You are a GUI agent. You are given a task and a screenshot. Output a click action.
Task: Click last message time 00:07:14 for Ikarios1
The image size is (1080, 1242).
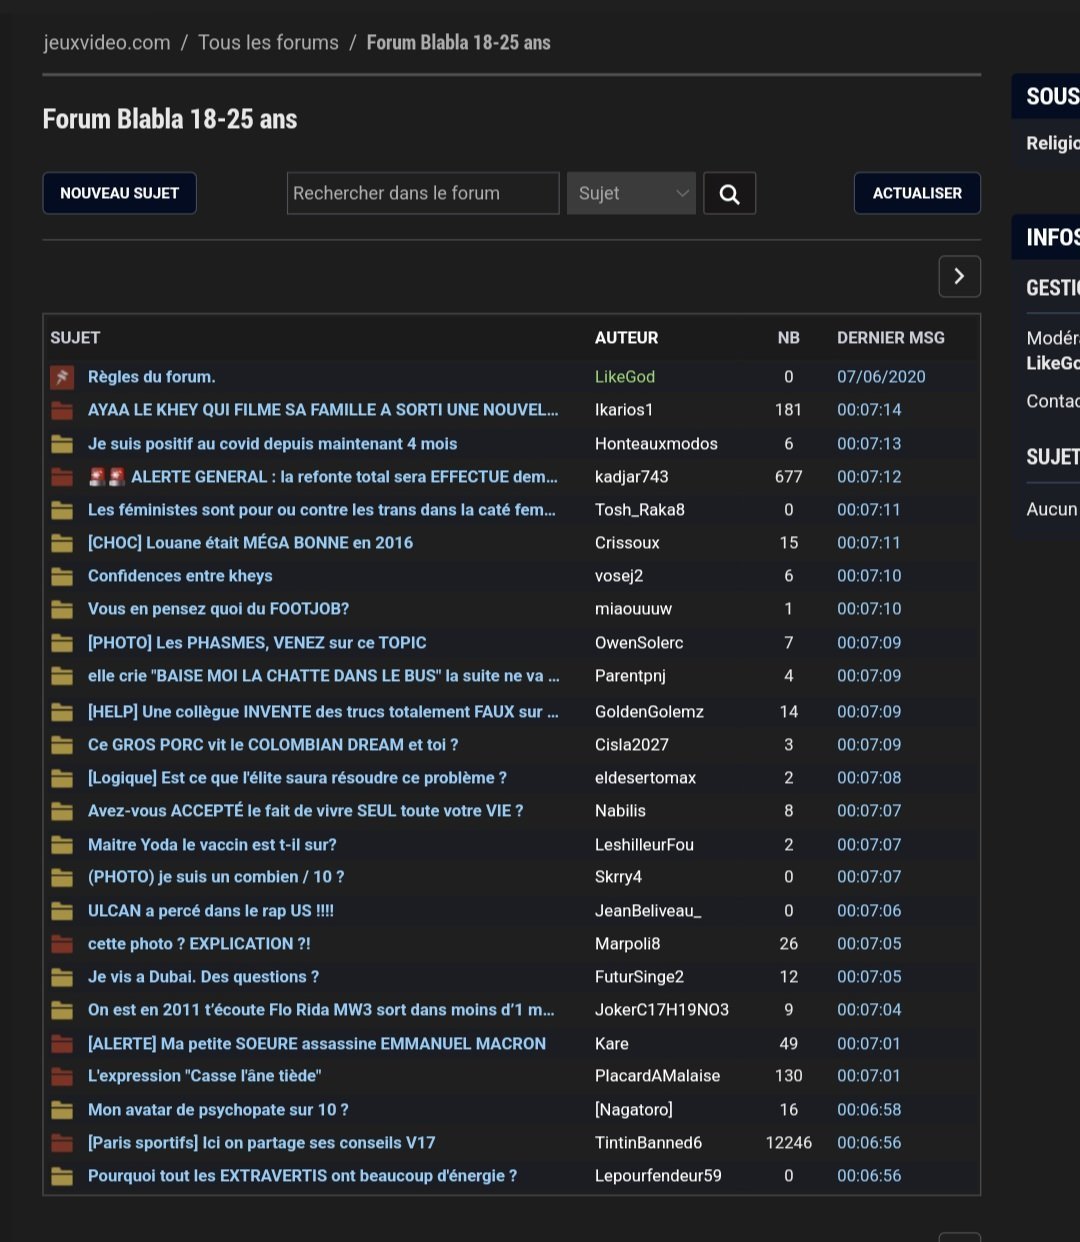click(x=869, y=410)
